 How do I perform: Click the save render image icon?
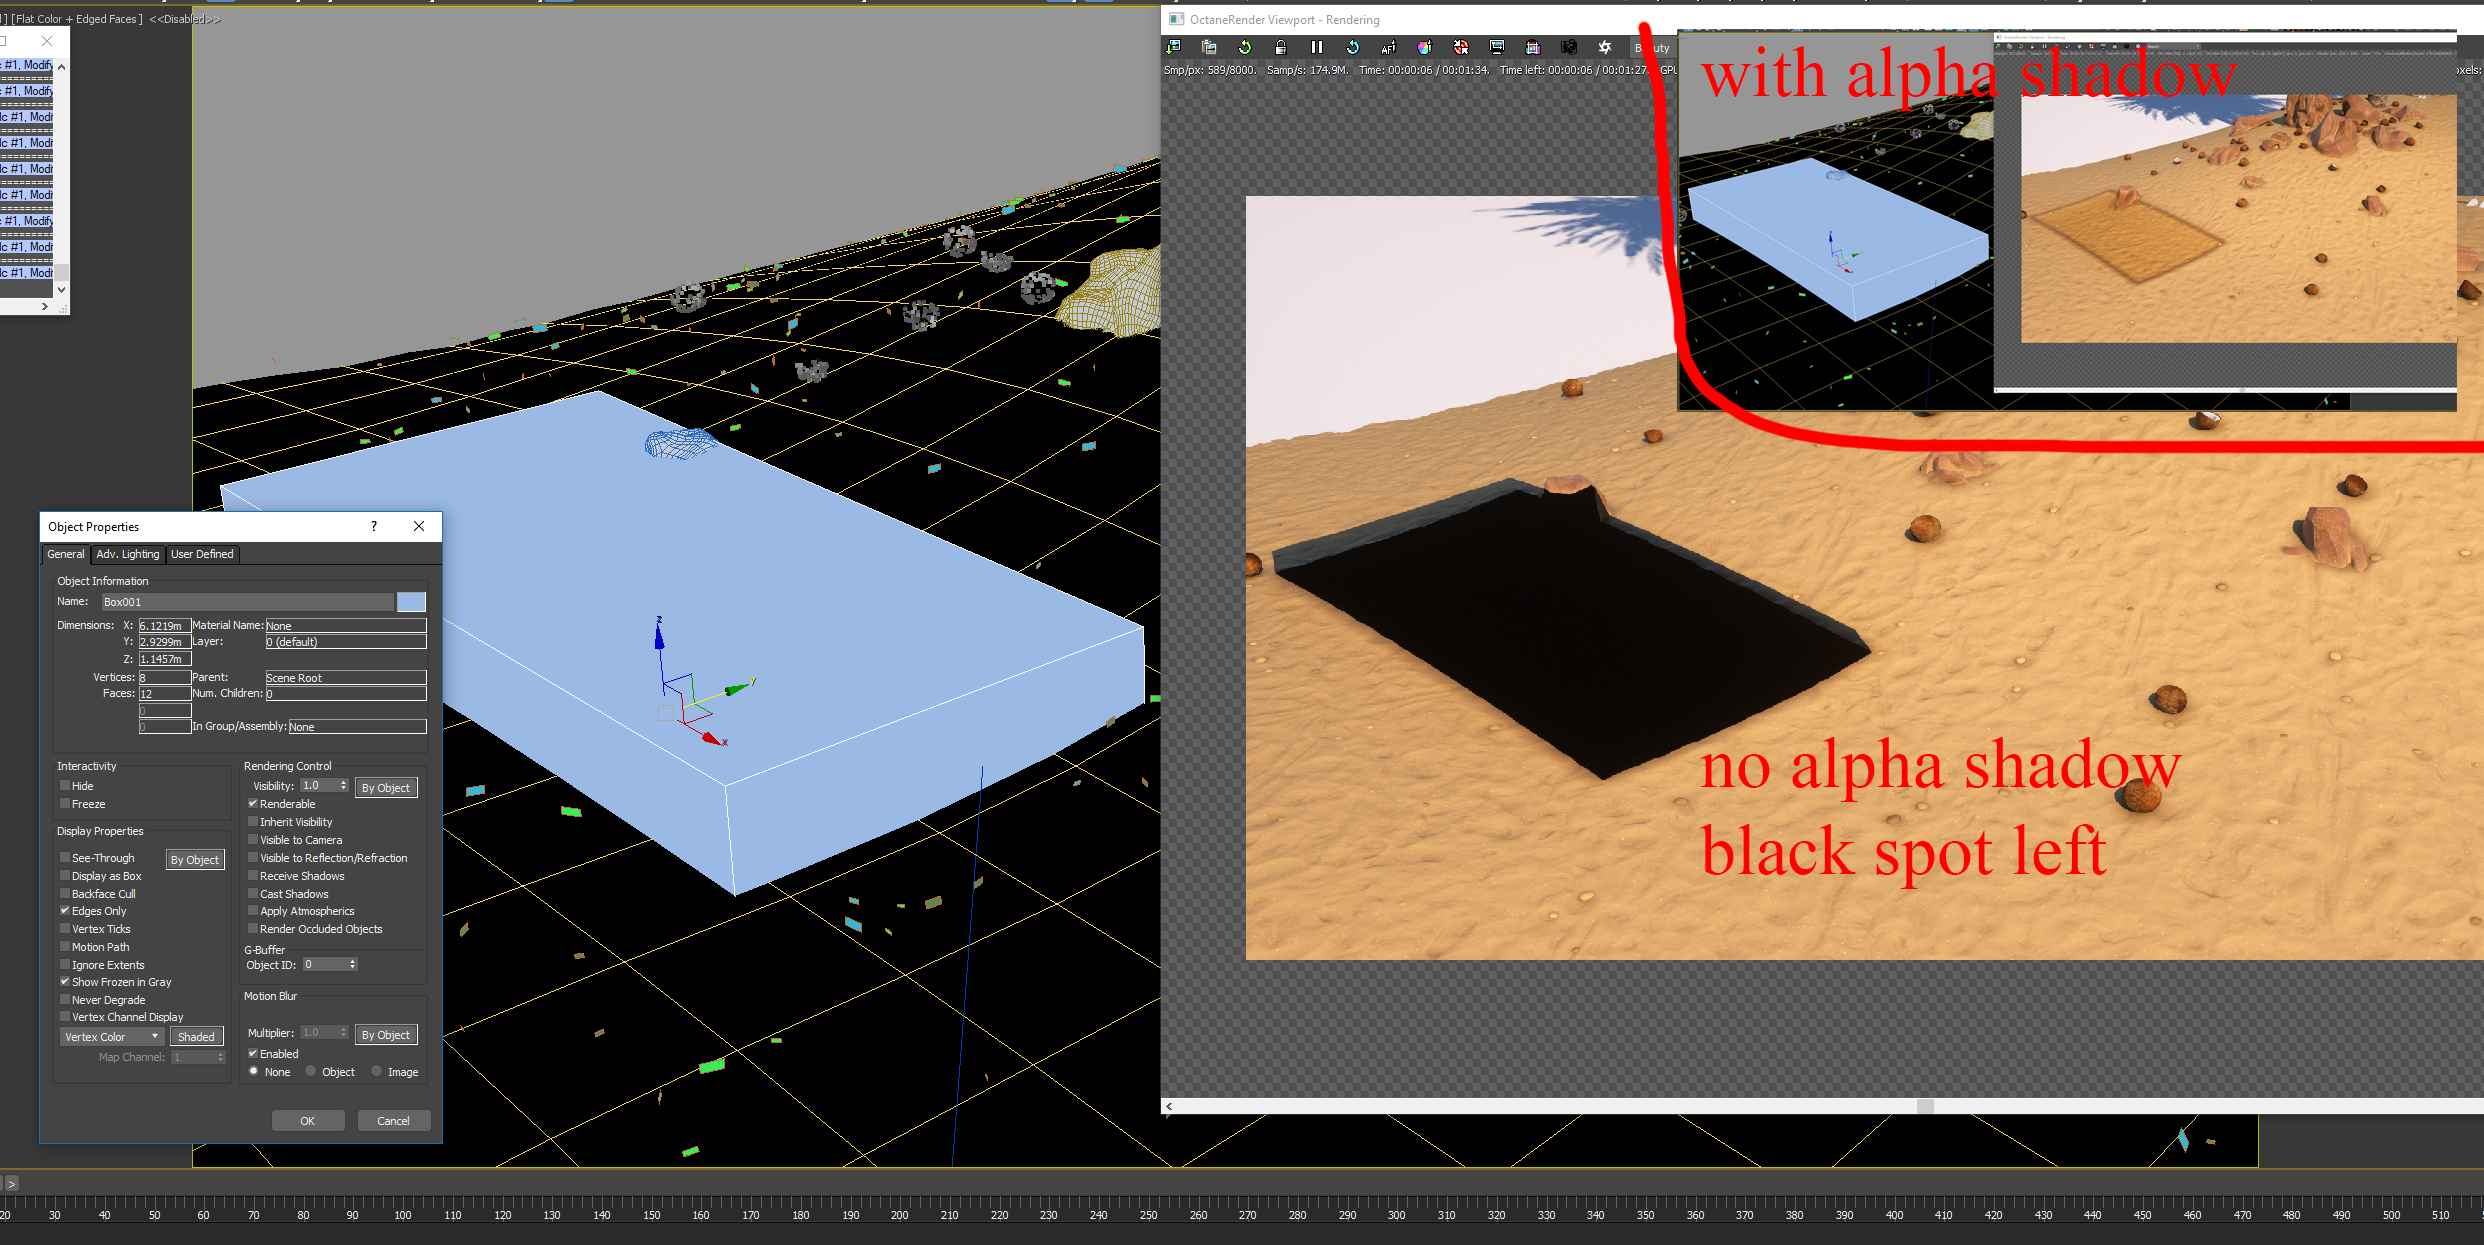pos(1174,47)
